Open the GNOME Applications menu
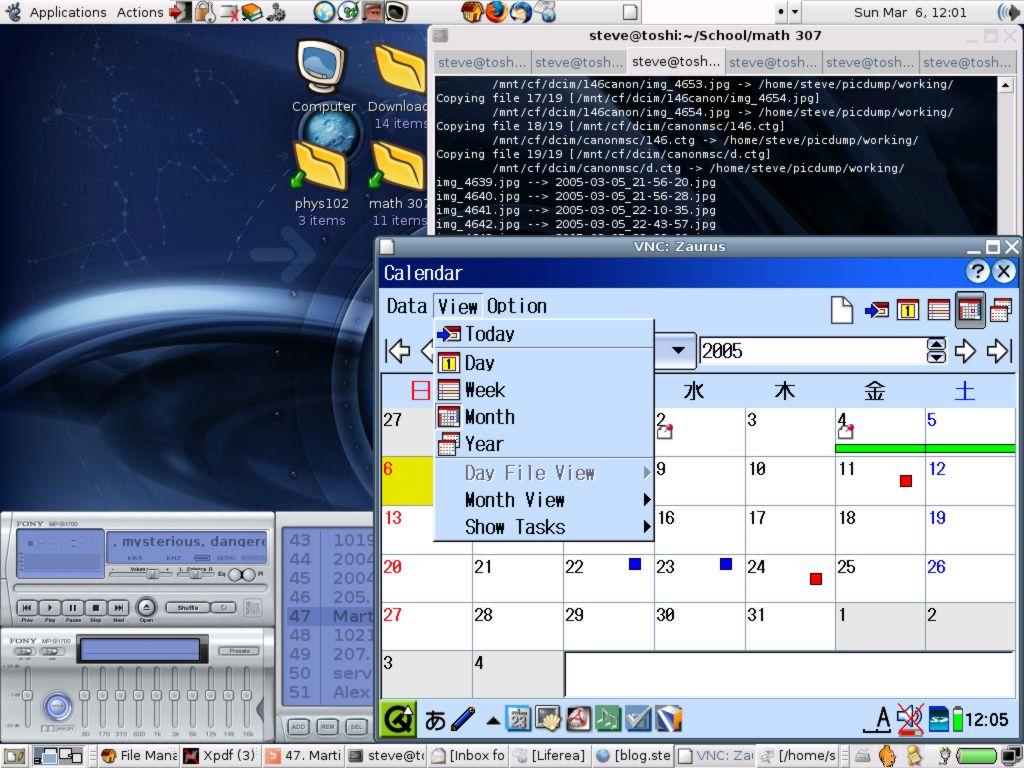 click(68, 12)
